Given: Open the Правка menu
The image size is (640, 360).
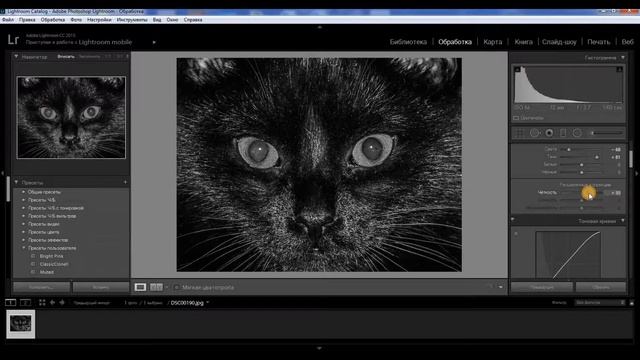Looking at the screenshot, I should pos(27,20).
